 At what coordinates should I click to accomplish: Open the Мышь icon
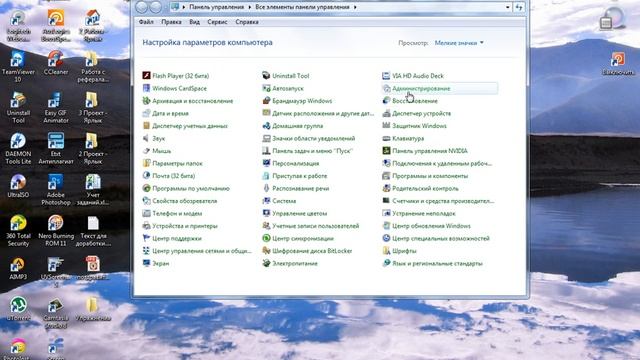tap(146, 151)
